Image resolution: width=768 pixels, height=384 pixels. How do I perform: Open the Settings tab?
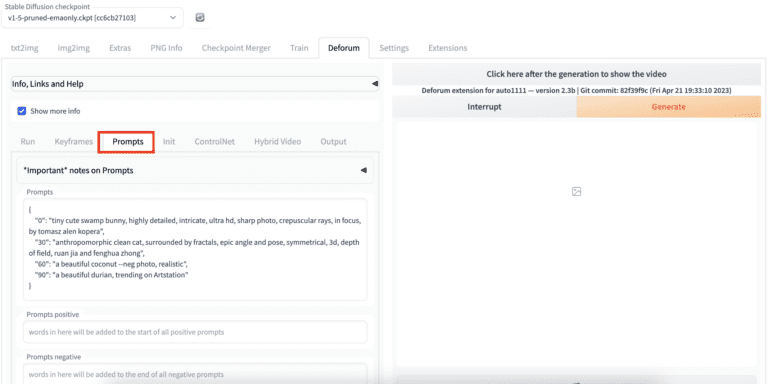[x=394, y=48]
